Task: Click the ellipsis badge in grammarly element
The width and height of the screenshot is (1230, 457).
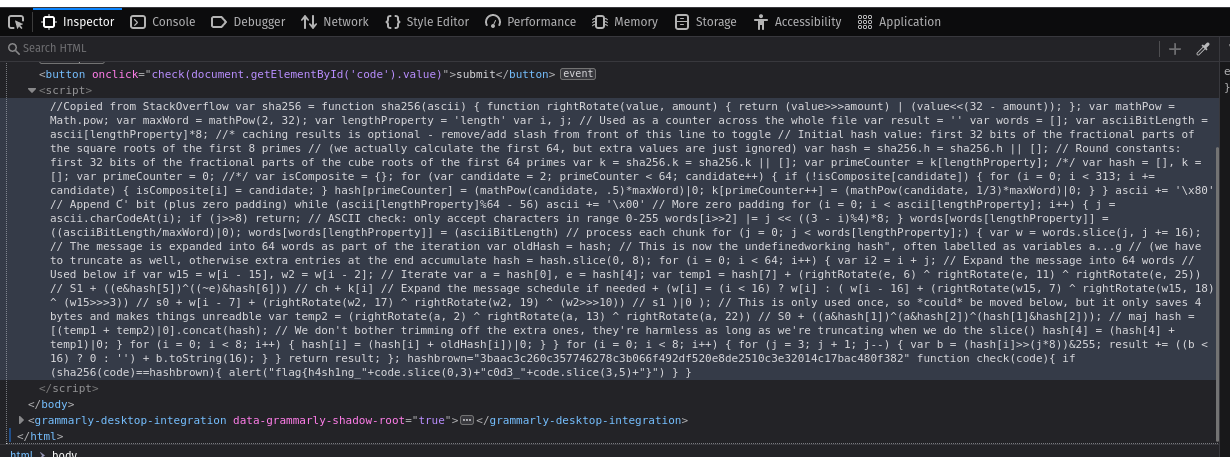Action: coord(466,420)
